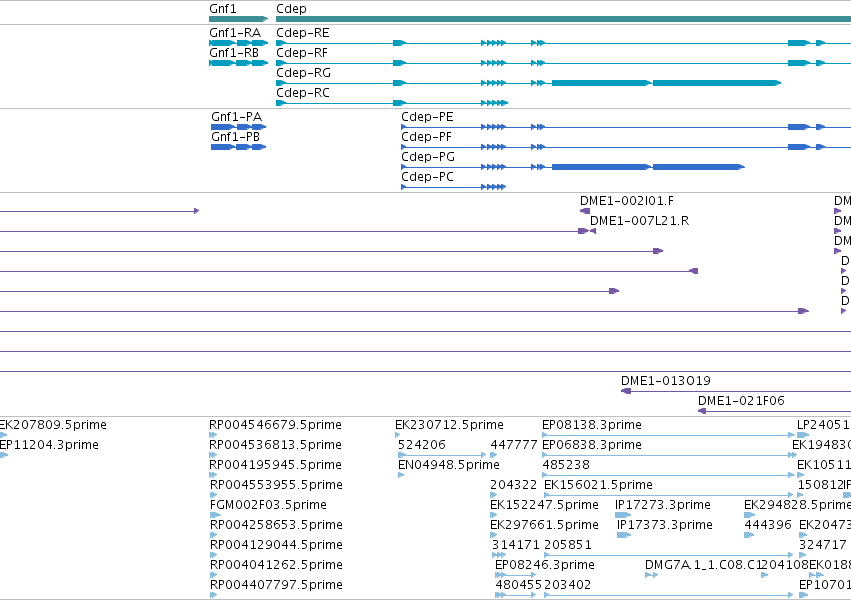851x600 pixels.
Task: Click the DME1-007L21.R clone label
Action: coord(639,221)
